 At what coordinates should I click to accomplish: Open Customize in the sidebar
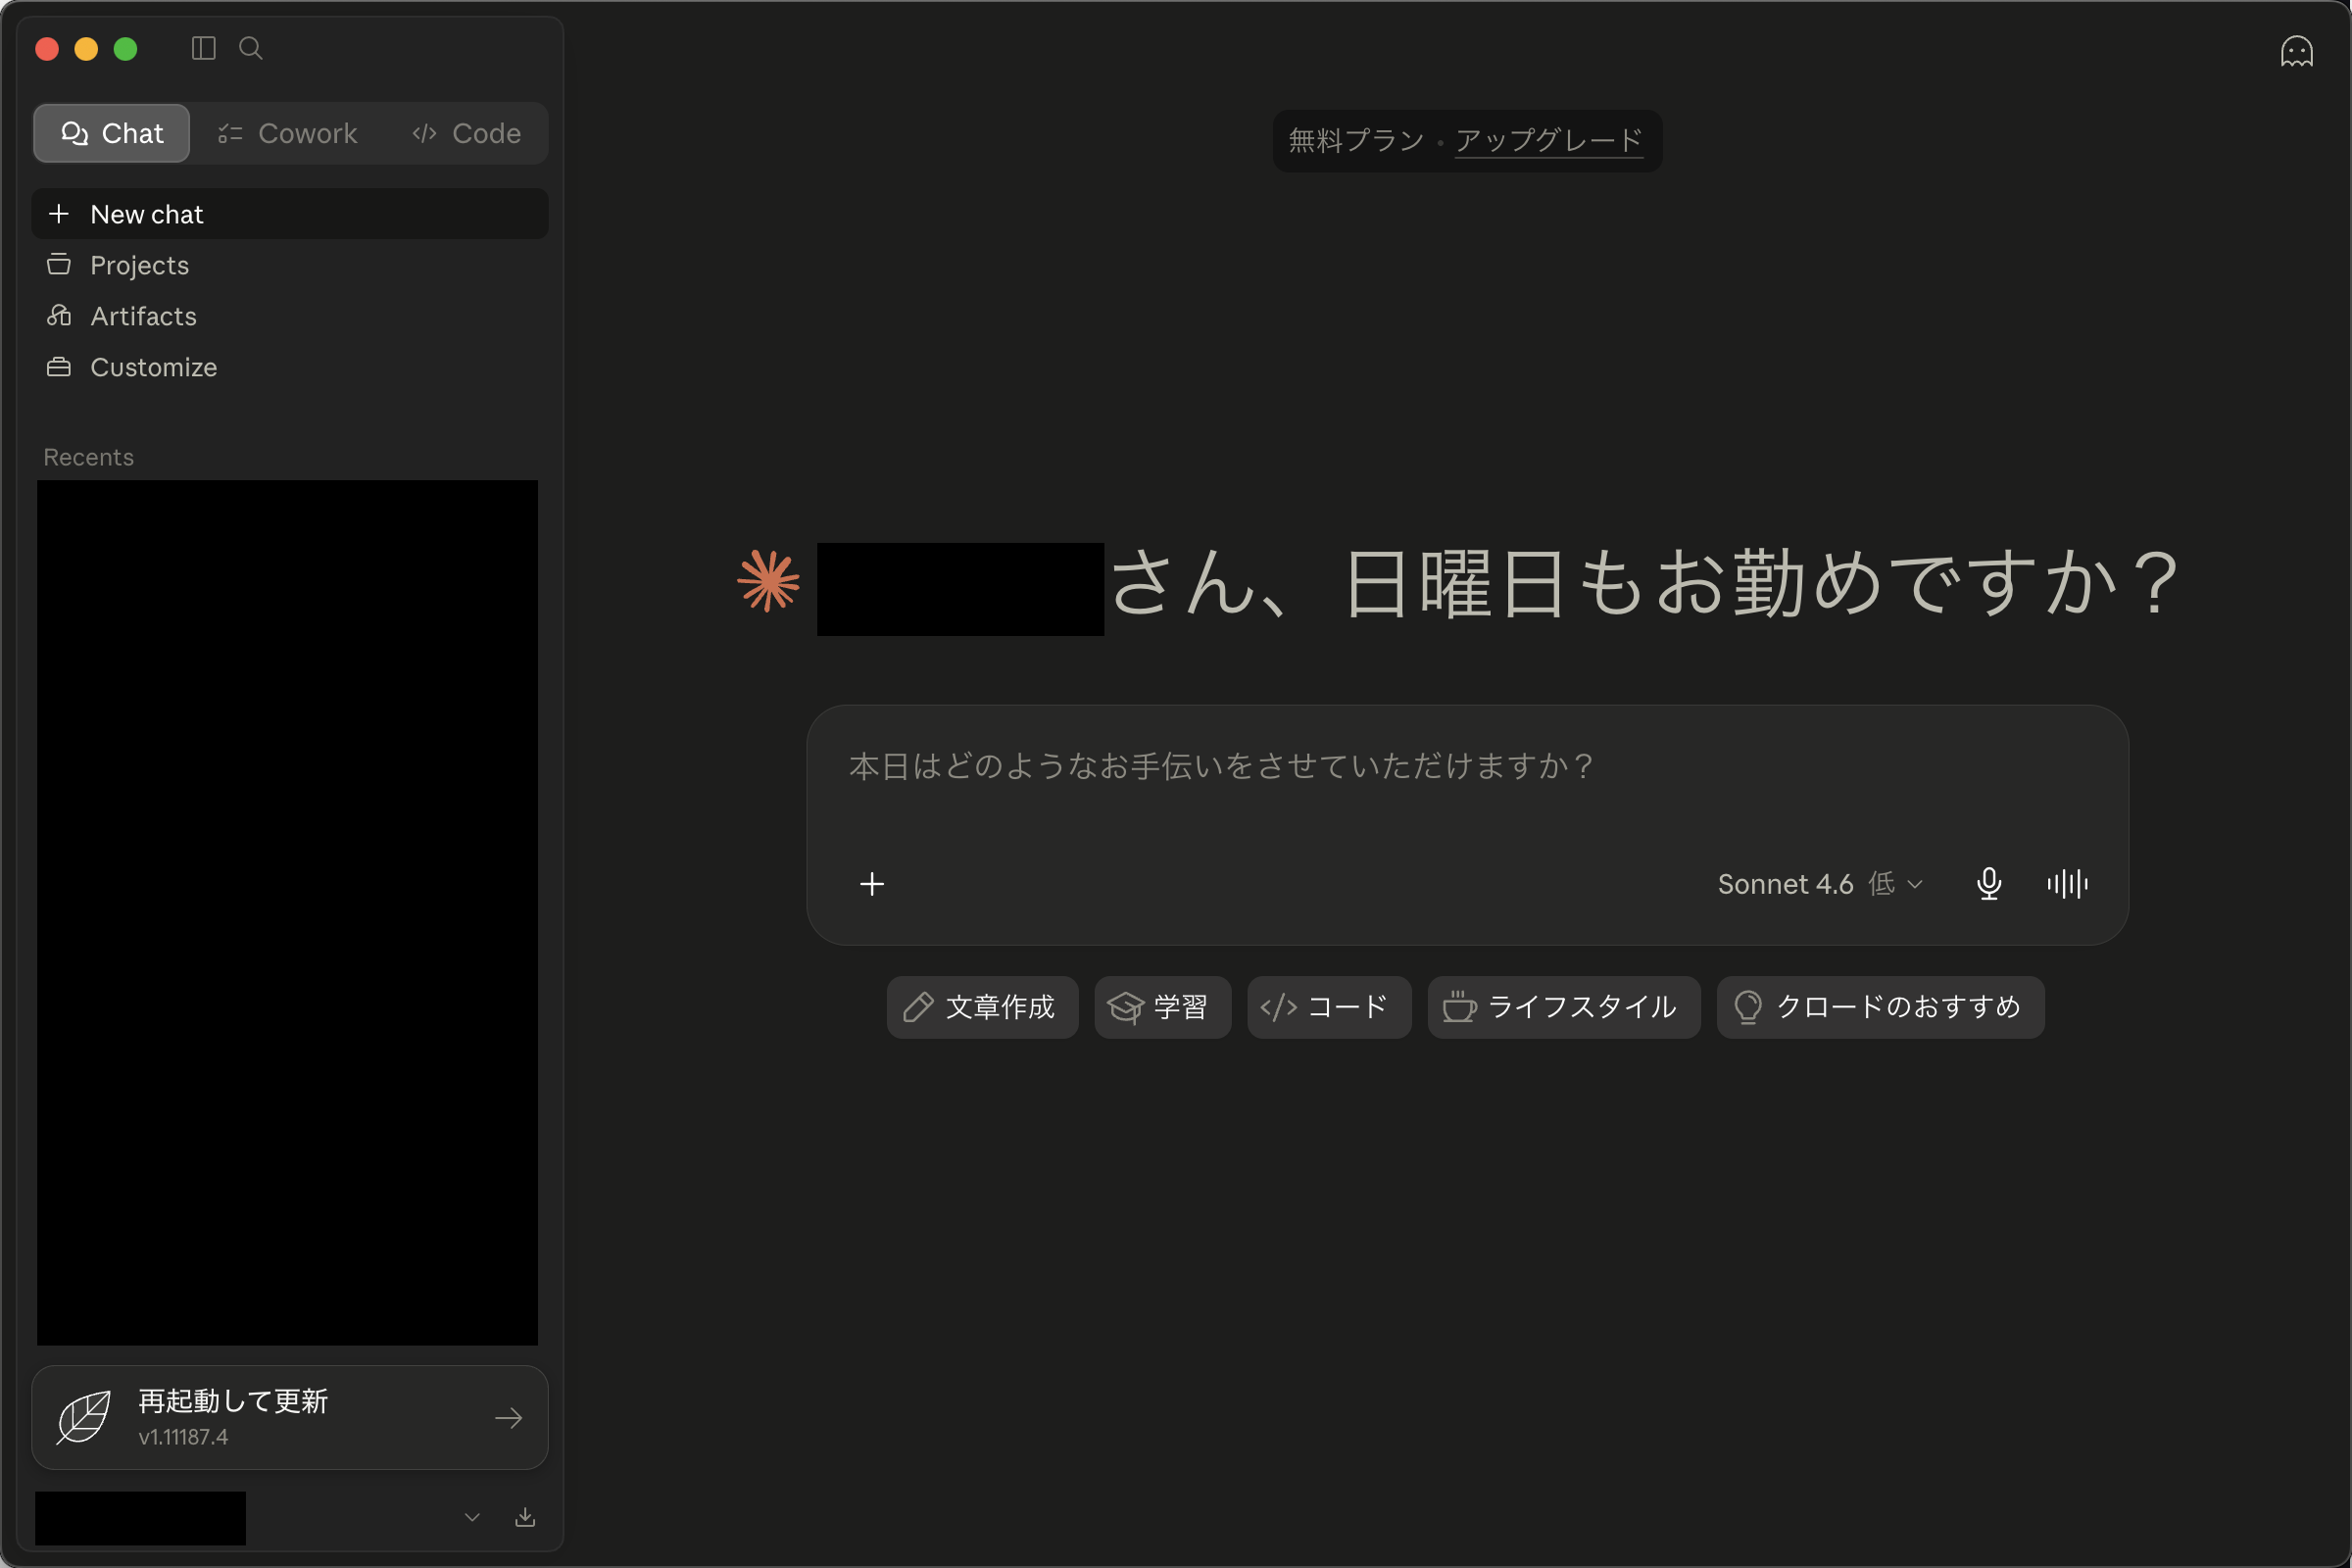point(290,367)
